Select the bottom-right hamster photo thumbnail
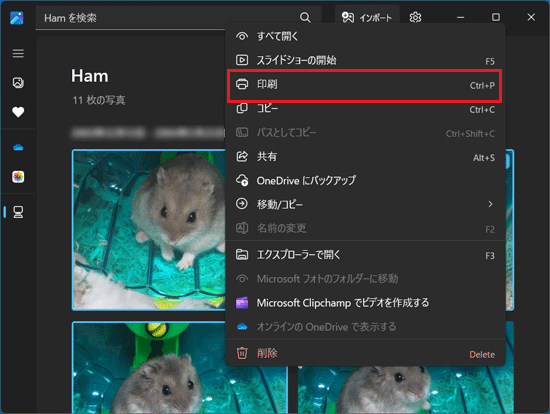Image resolution: width=550 pixels, height=414 pixels. pyautogui.click(x=406, y=389)
